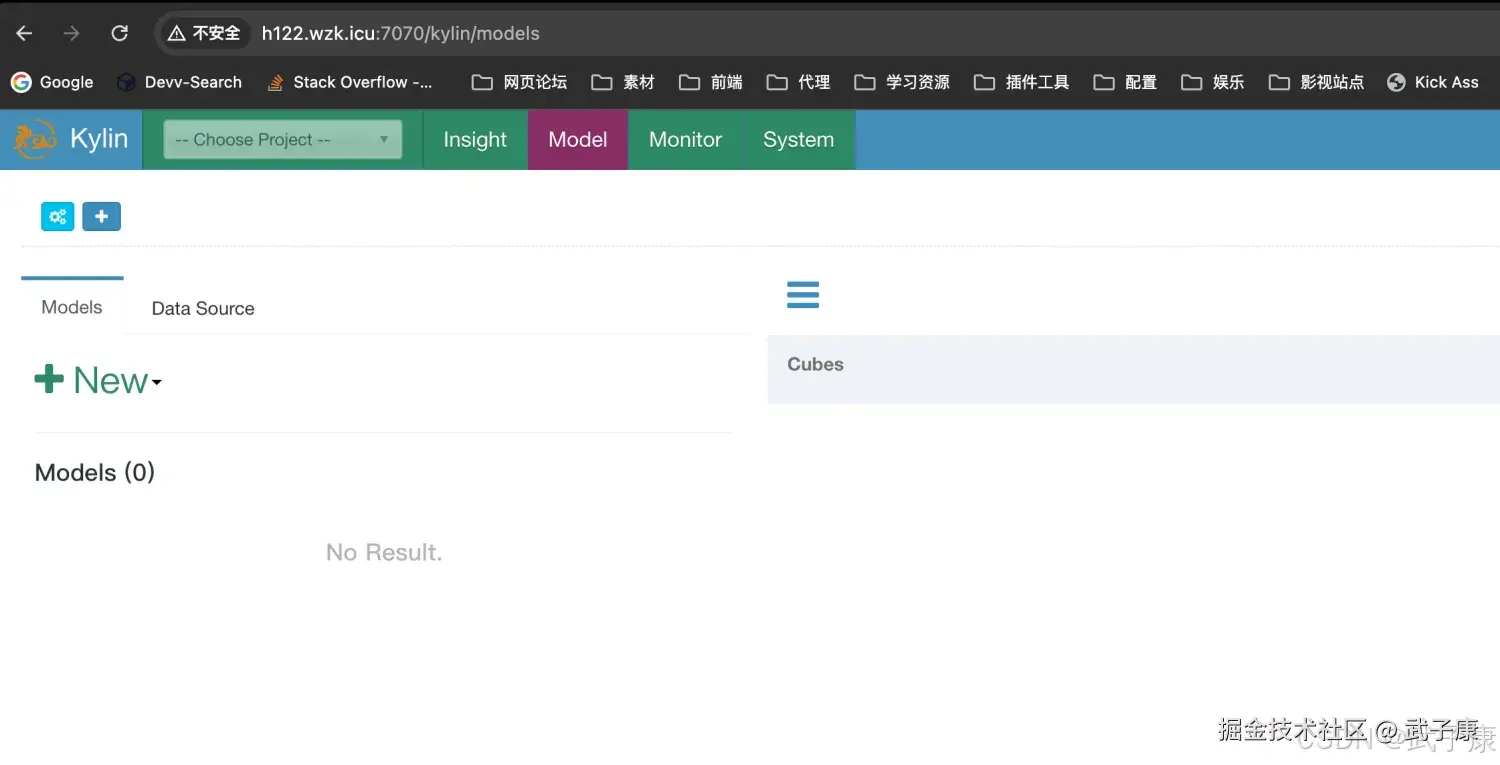Screen dimensions: 1500x765
Task: Switch to the Models tab
Action: (x=72, y=307)
